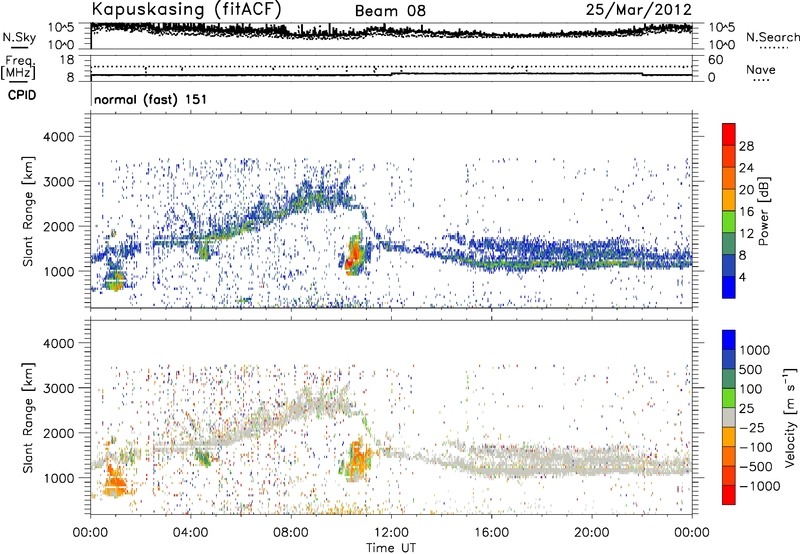The width and height of the screenshot is (800, 554).
Task: Click the '20:00' time axis tick label
Action: click(591, 533)
